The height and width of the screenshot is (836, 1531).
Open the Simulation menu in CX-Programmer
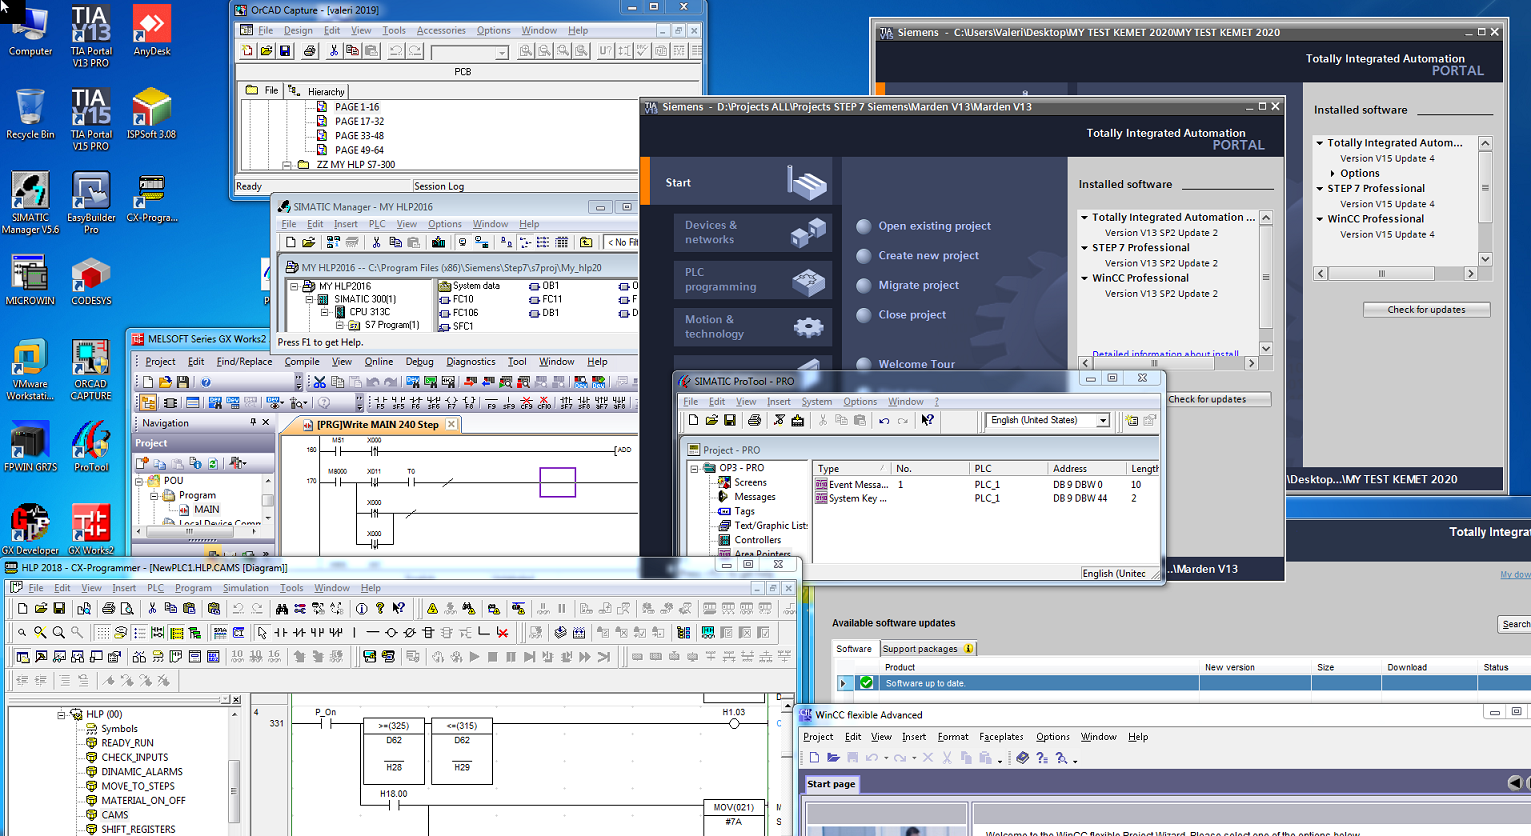[246, 588]
